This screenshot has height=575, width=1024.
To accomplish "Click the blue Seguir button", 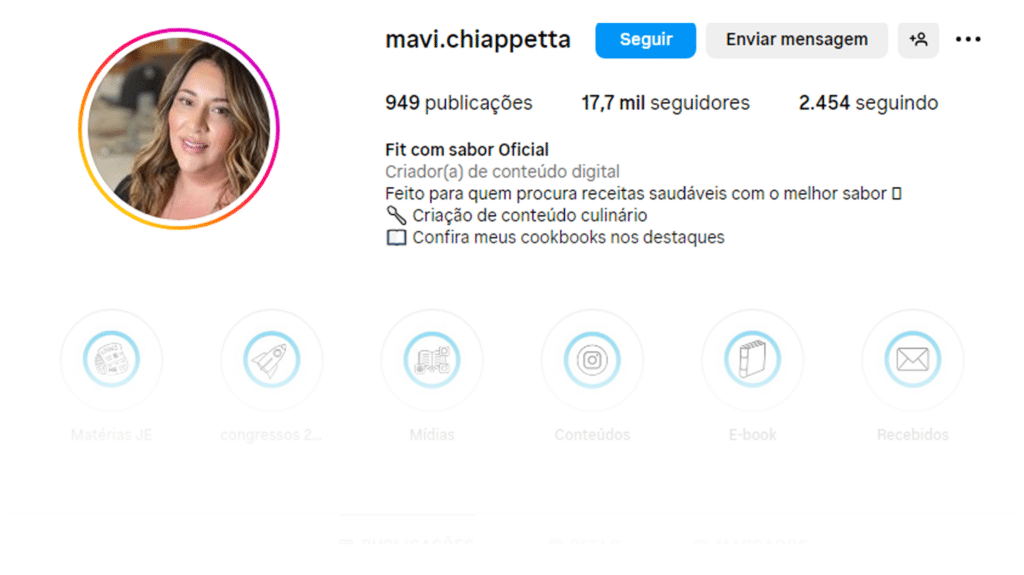I will click(x=645, y=40).
